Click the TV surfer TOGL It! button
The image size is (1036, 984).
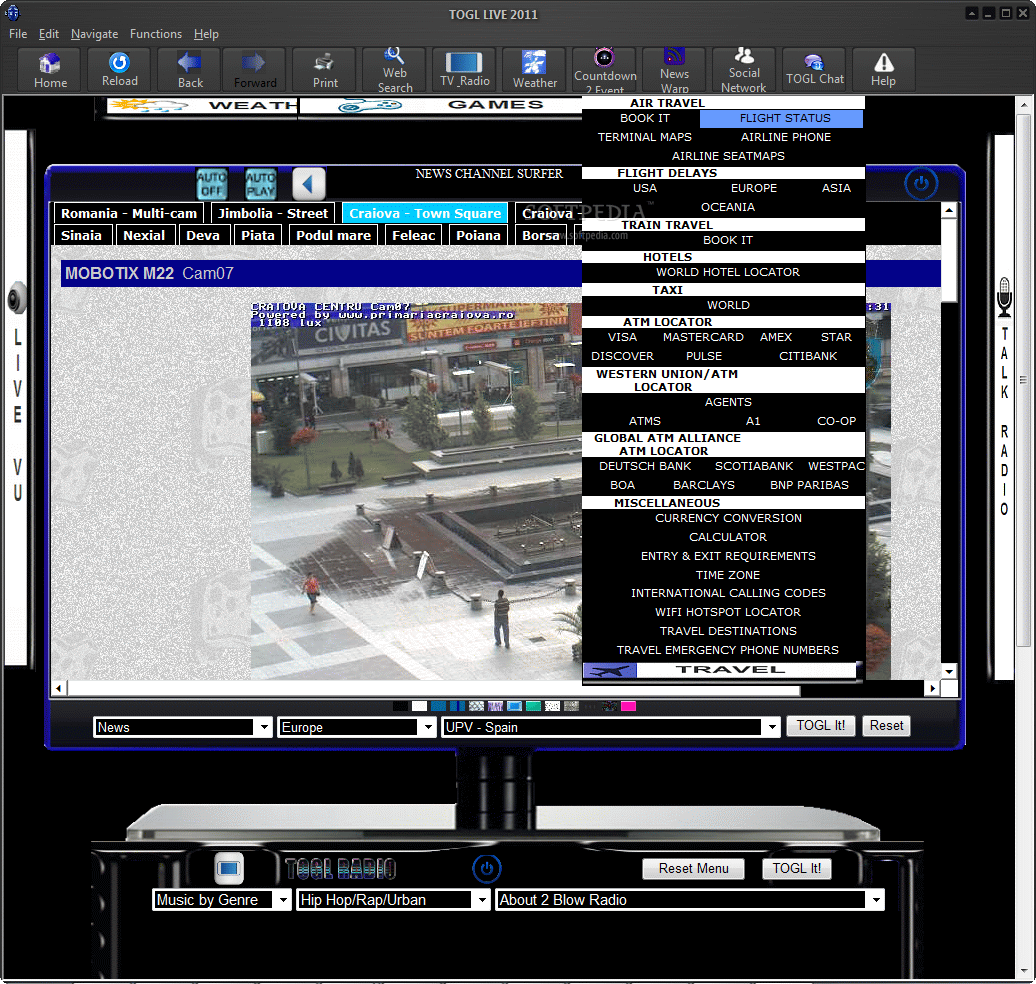click(821, 726)
